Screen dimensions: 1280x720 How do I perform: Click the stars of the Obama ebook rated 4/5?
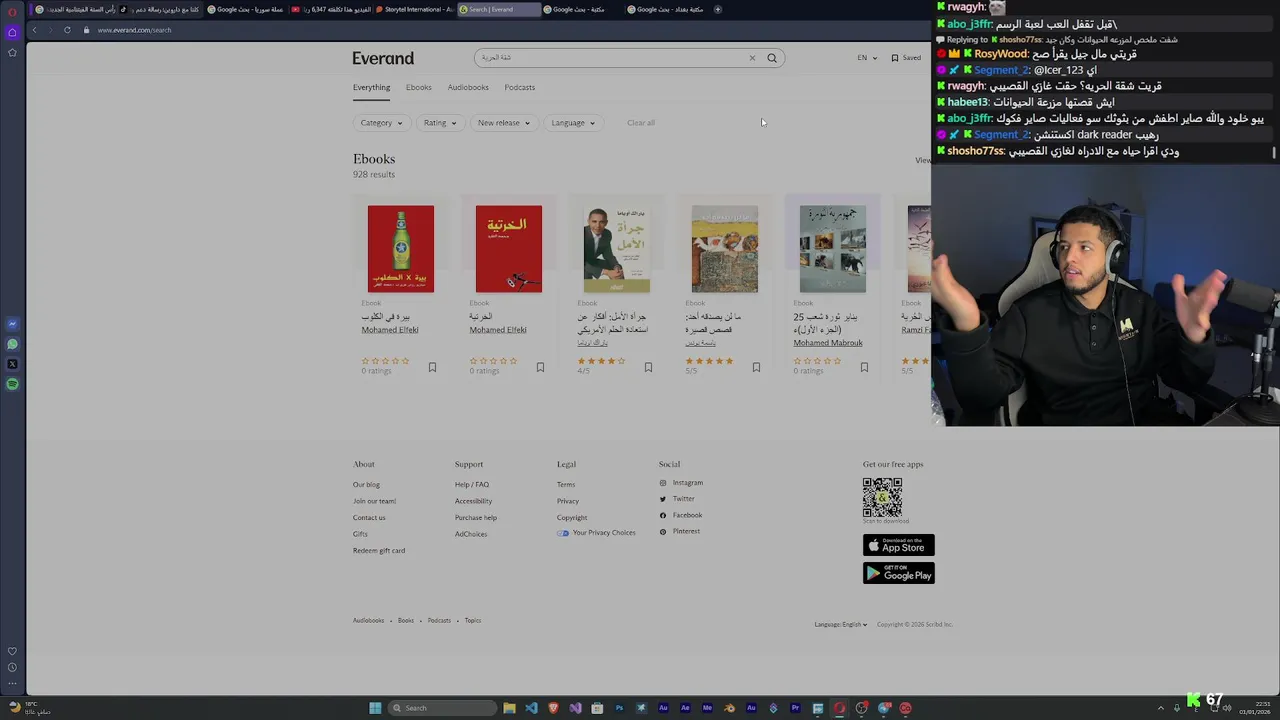(601, 361)
